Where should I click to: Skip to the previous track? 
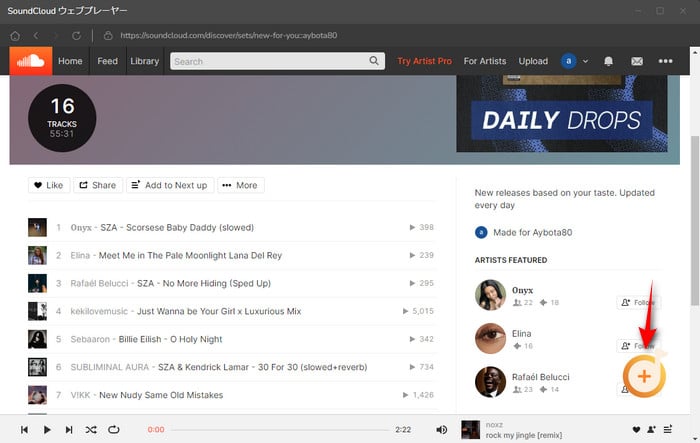(24, 430)
